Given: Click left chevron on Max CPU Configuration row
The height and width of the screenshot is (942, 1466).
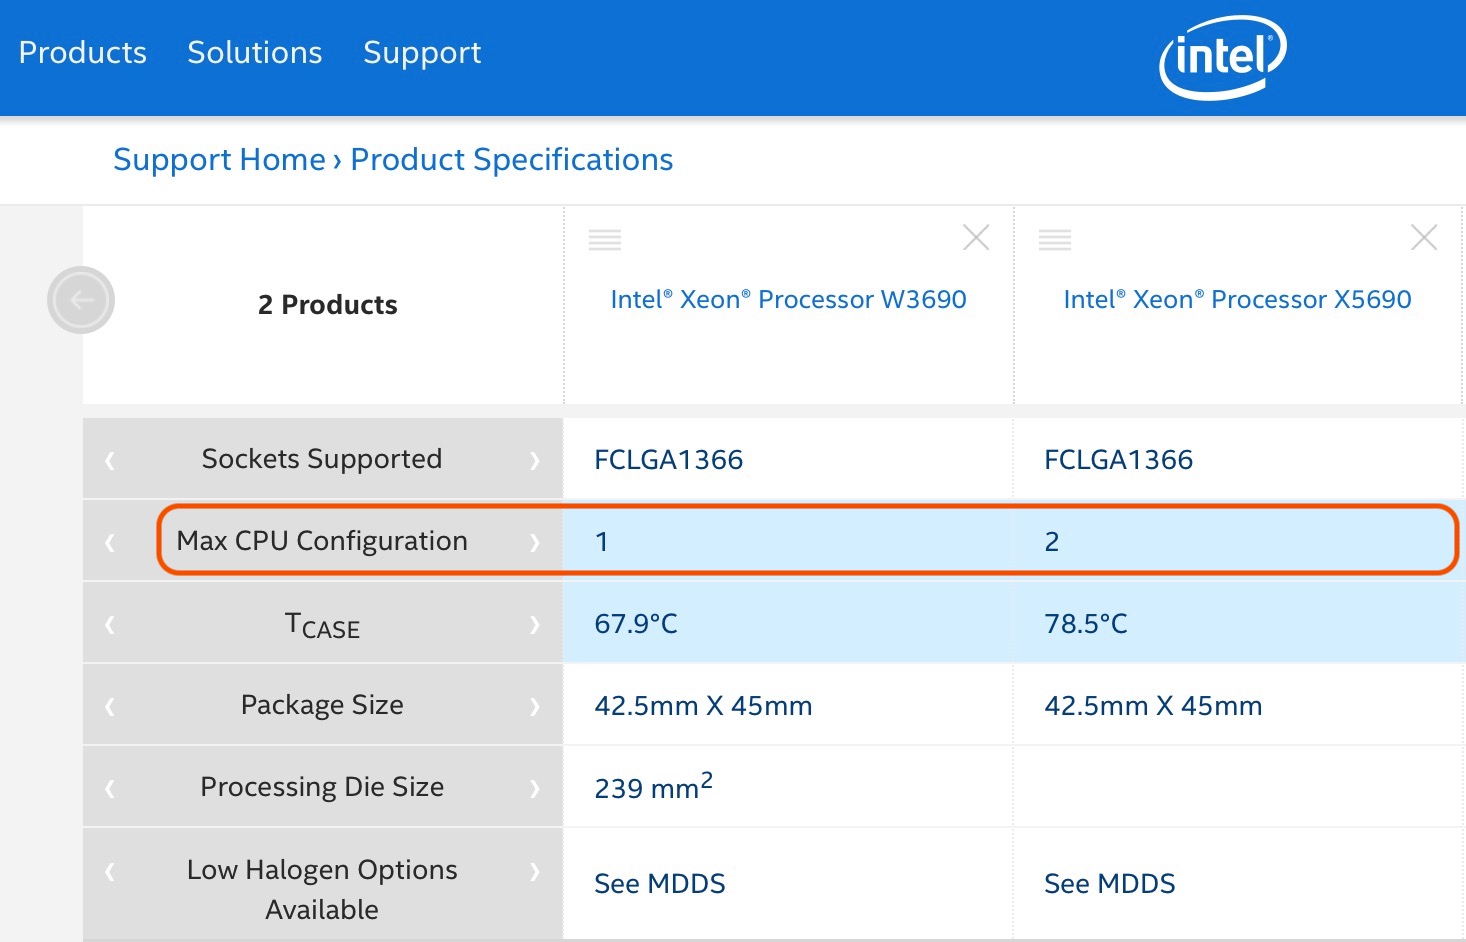Looking at the screenshot, I should (x=110, y=542).
